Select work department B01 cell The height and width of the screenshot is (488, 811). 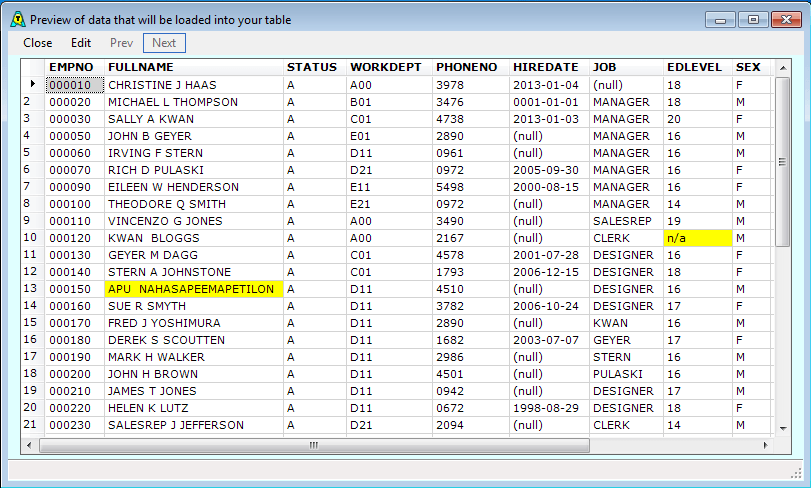(389, 102)
